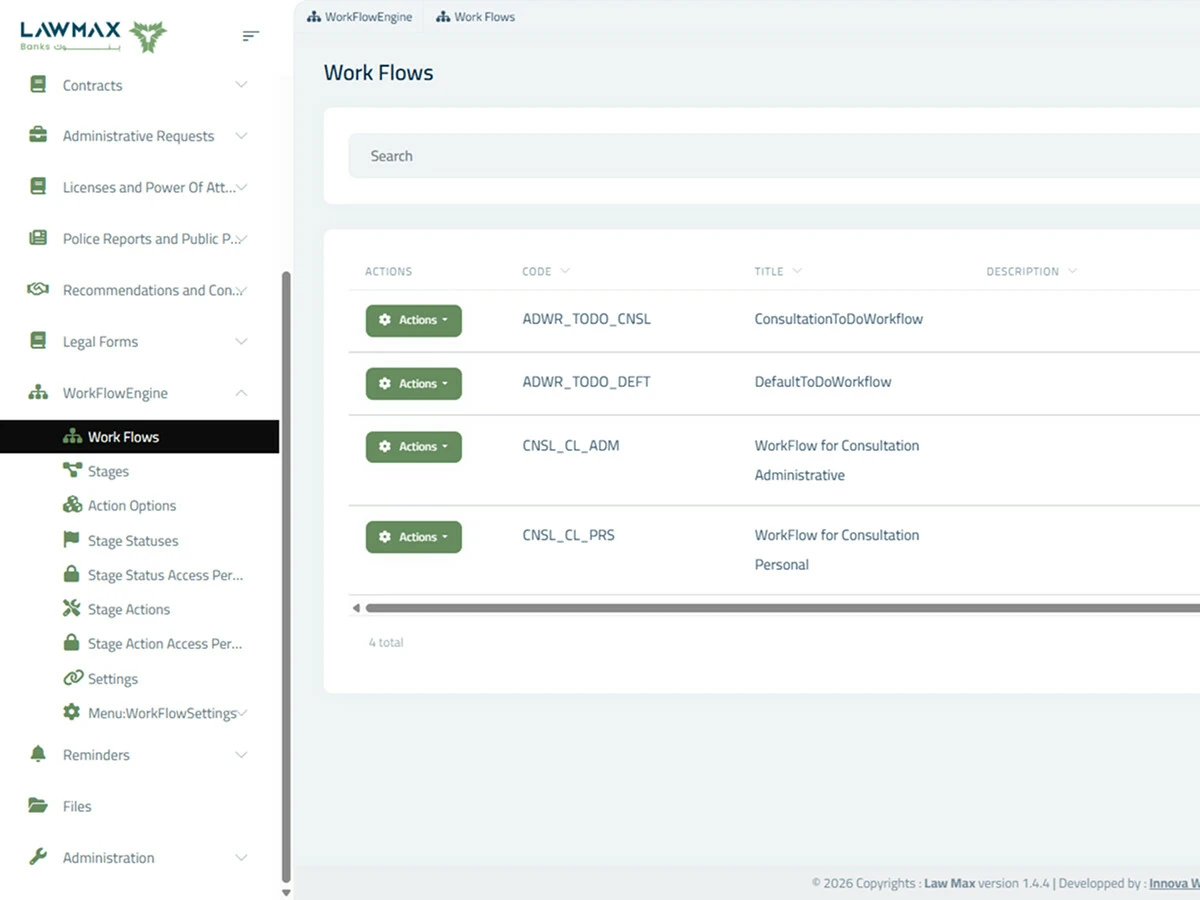Click into the Search field
The image size is (1200, 900).
tap(774, 156)
